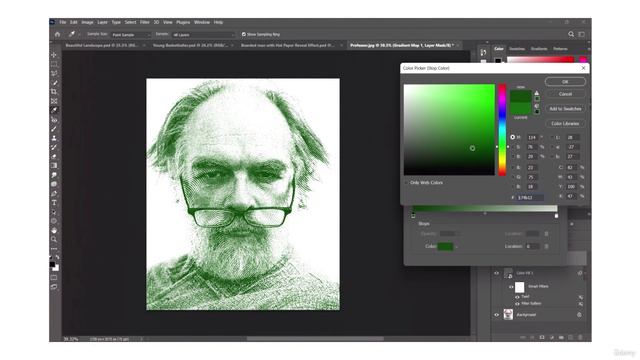Open the Sample Size dropdown

coord(131,35)
